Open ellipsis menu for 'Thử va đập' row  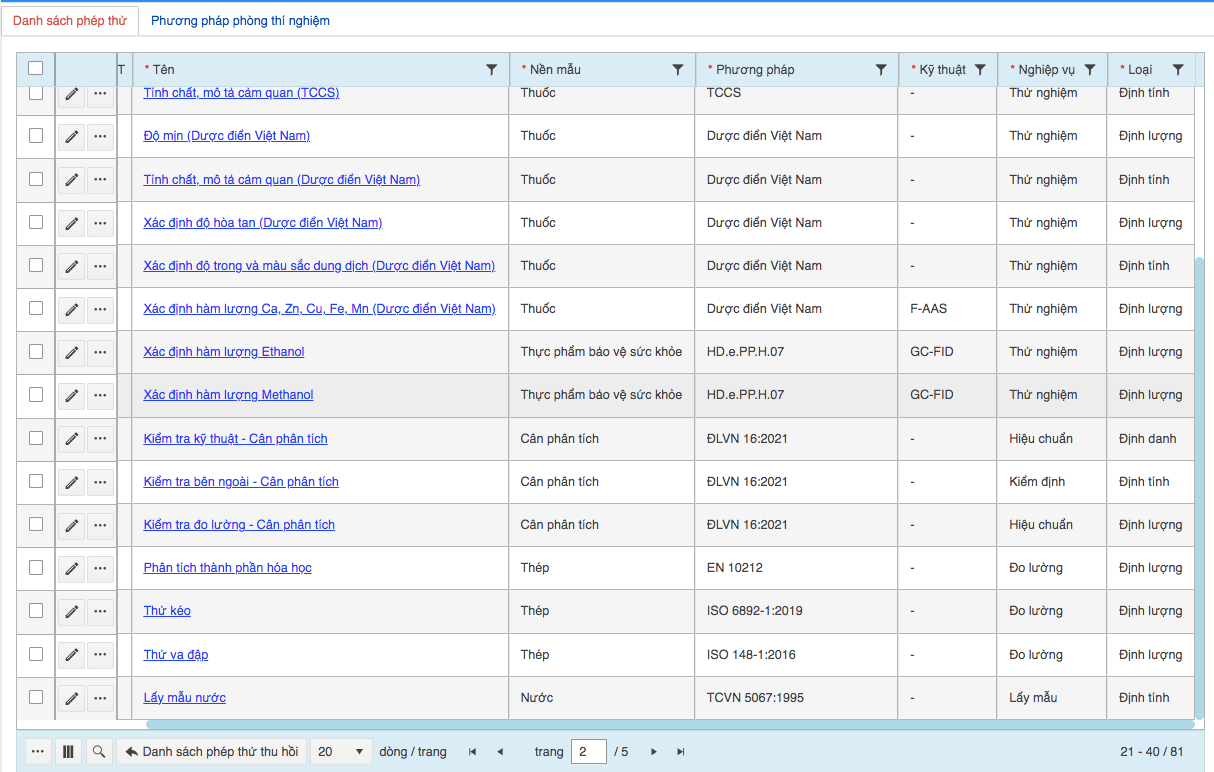pos(100,656)
